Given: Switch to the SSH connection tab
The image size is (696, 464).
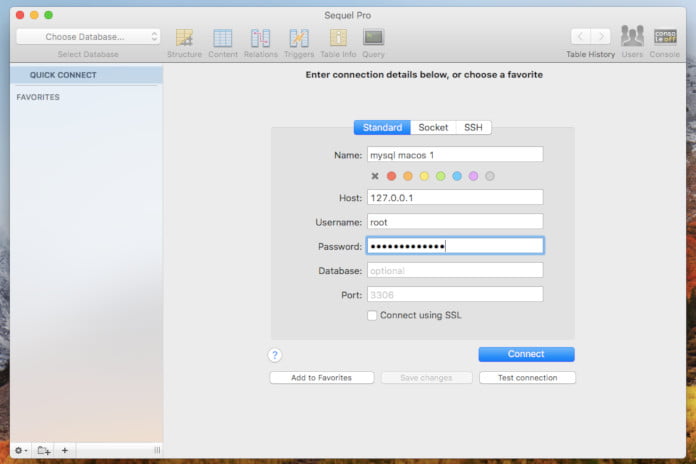Looking at the screenshot, I should pyautogui.click(x=473, y=127).
